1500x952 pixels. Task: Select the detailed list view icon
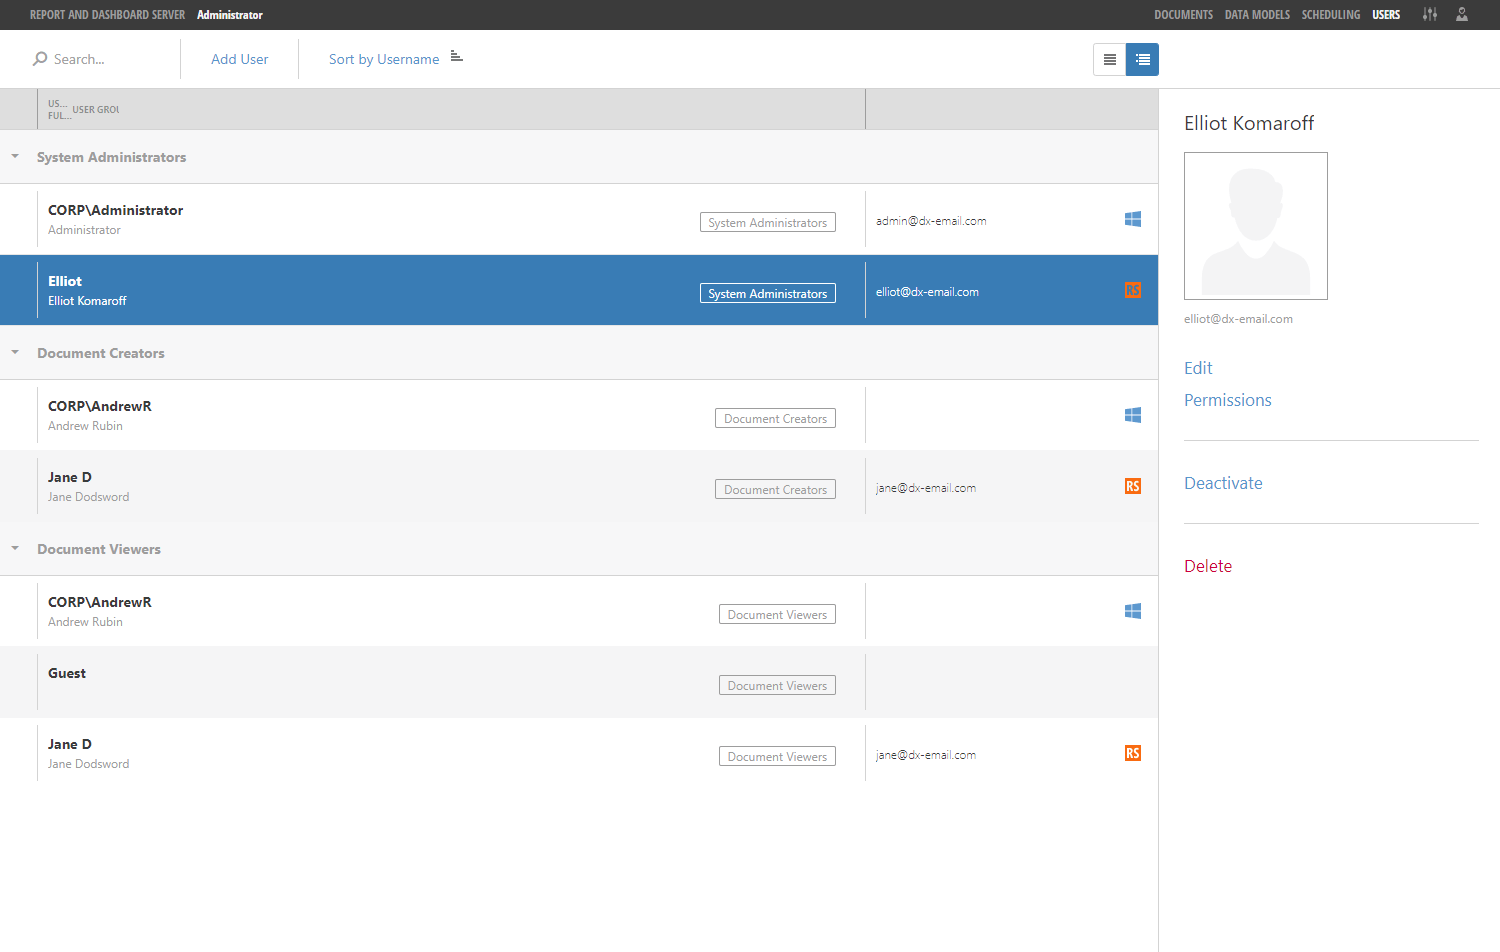tap(1142, 59)
